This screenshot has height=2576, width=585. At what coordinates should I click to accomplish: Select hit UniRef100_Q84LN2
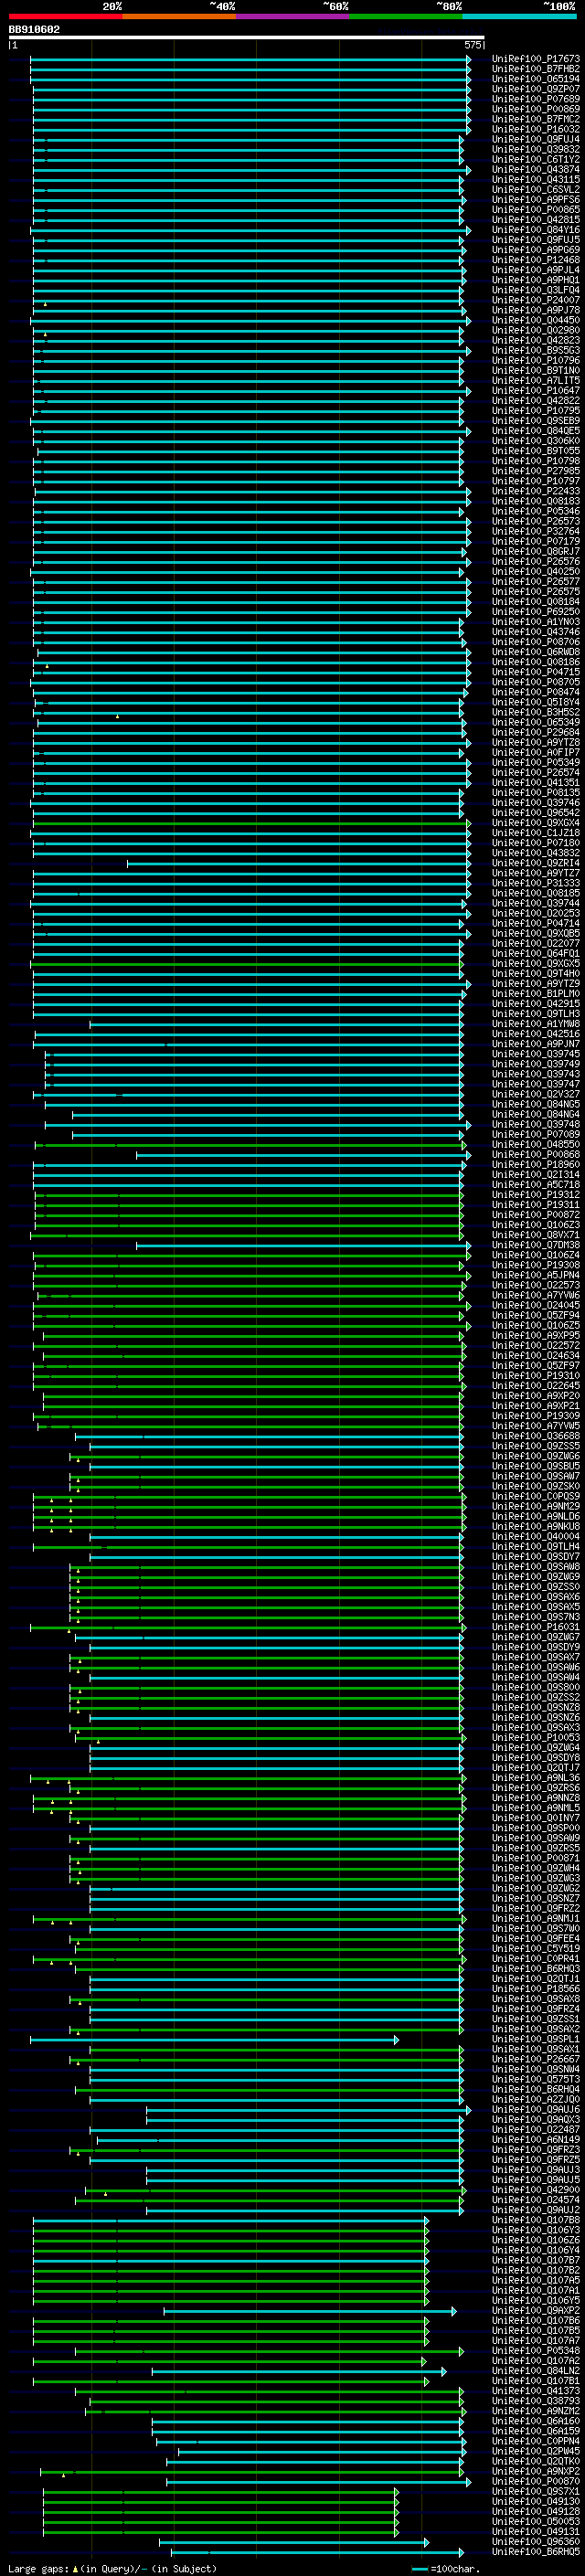536,2370
